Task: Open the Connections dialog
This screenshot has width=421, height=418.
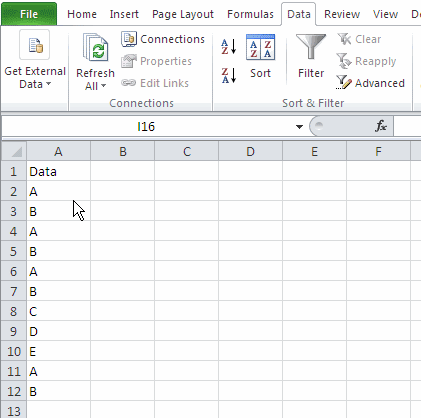Action: click(x=163, y=39)
